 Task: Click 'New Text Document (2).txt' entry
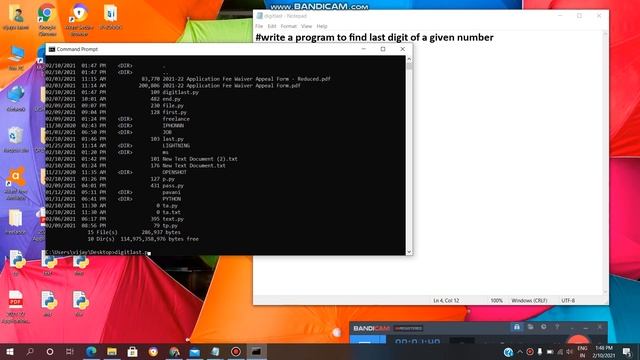click(200, 159)
